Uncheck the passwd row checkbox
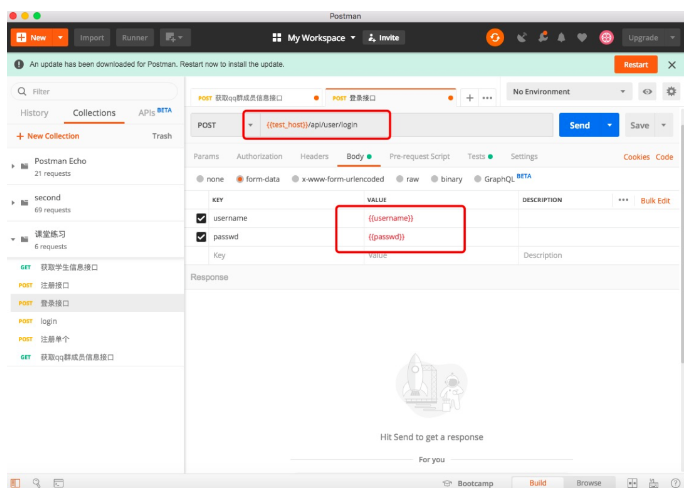Viewport: 691px width, 494px height. pos(201,237)
